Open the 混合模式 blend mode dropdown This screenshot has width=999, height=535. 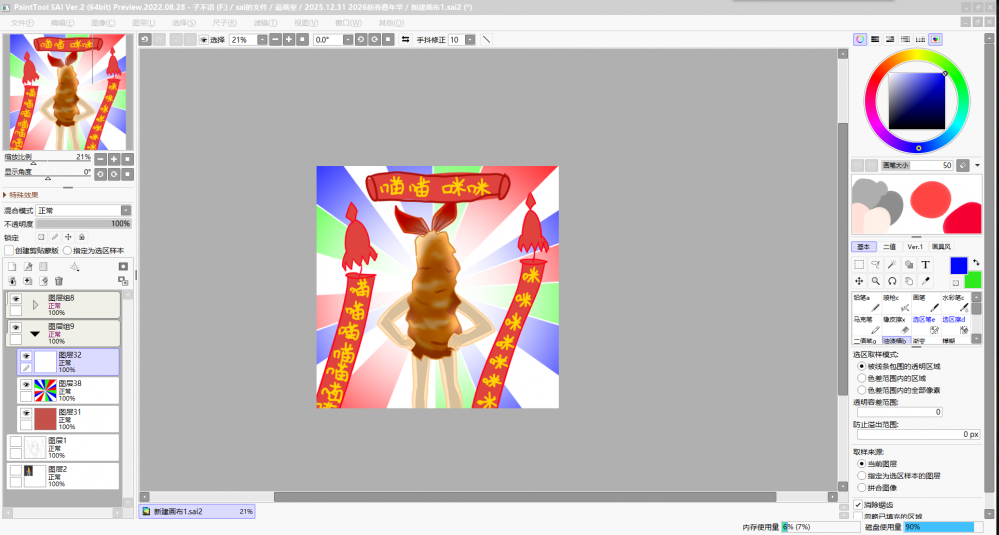(126, 210)
